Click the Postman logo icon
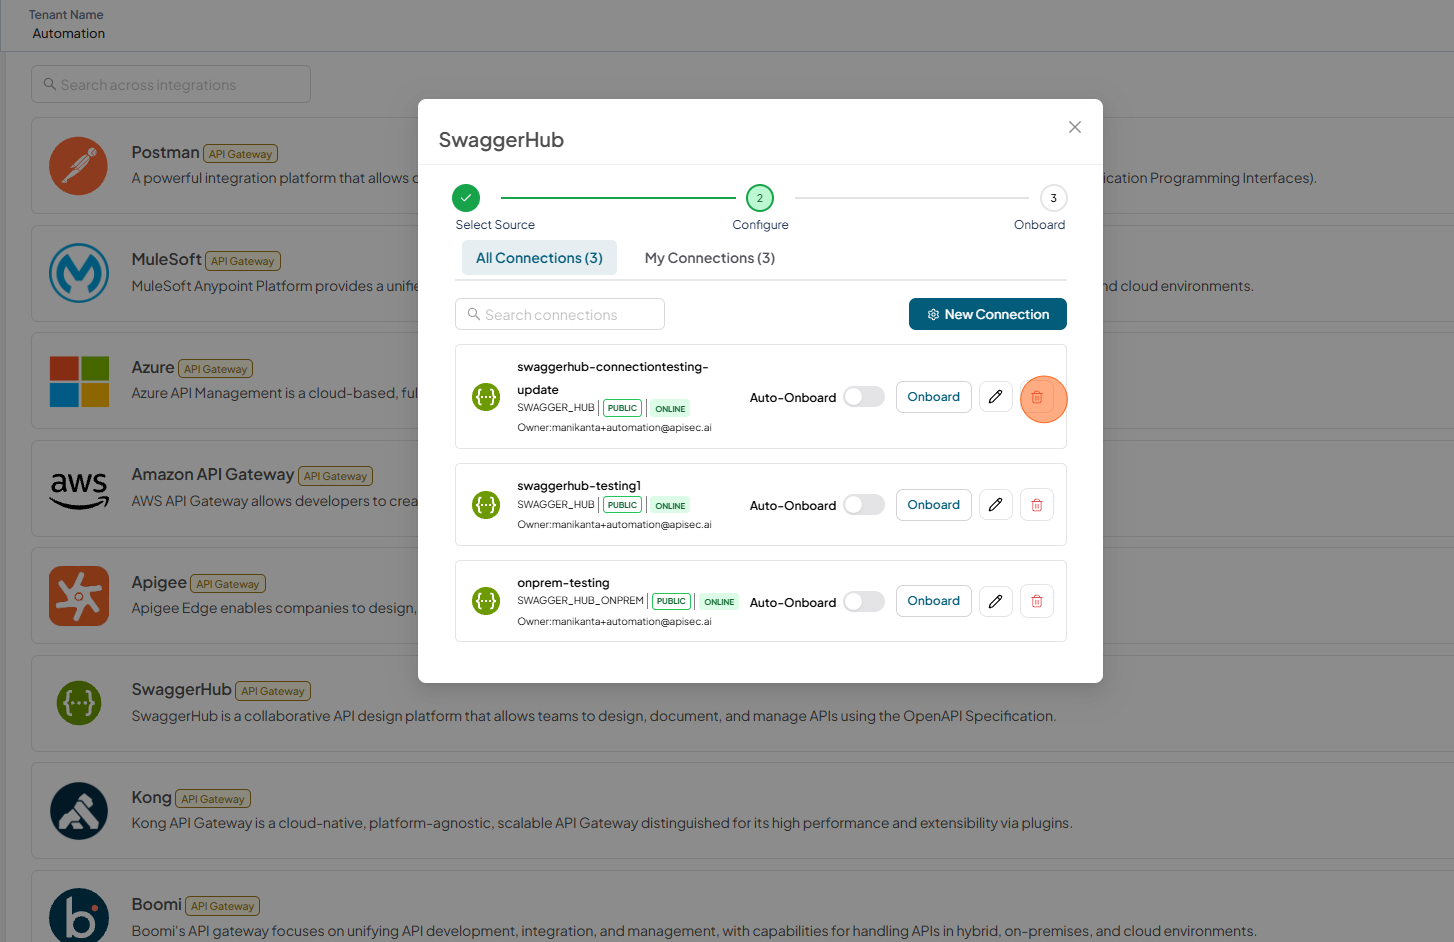1454x942 pixels. tap(79, 166)
